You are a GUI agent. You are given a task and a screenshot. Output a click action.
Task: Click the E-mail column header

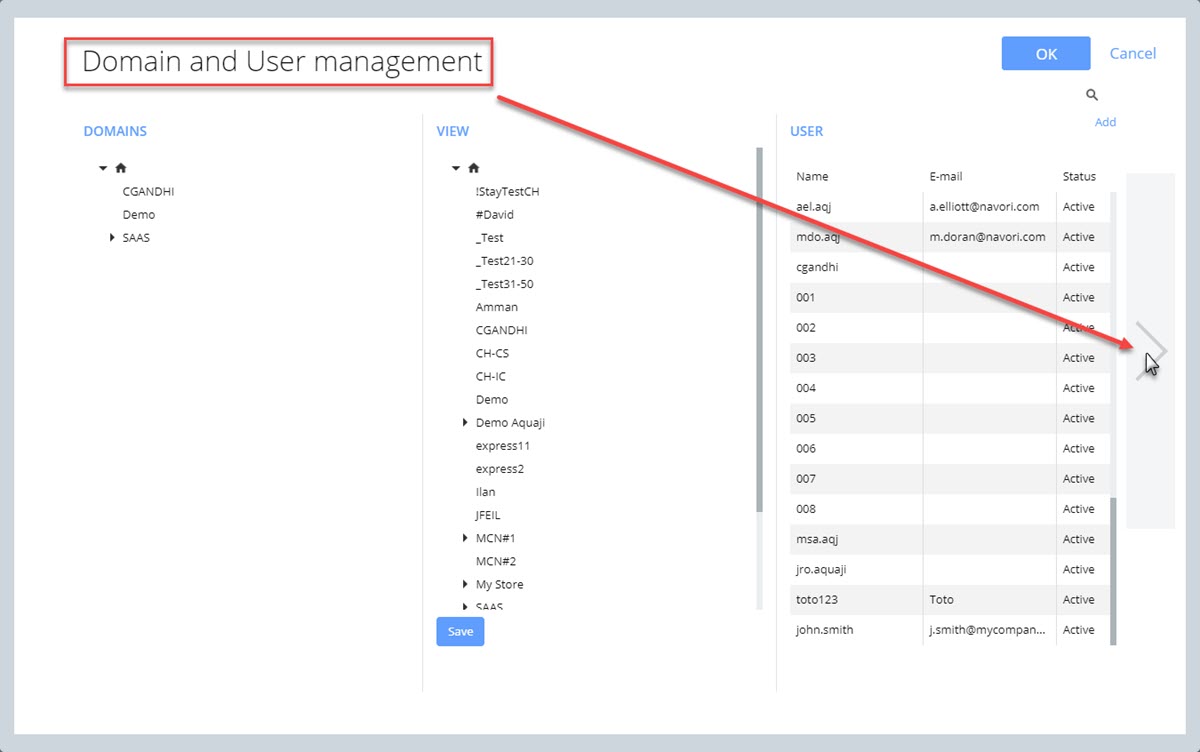pyautogui.click(x=946, y=177)
